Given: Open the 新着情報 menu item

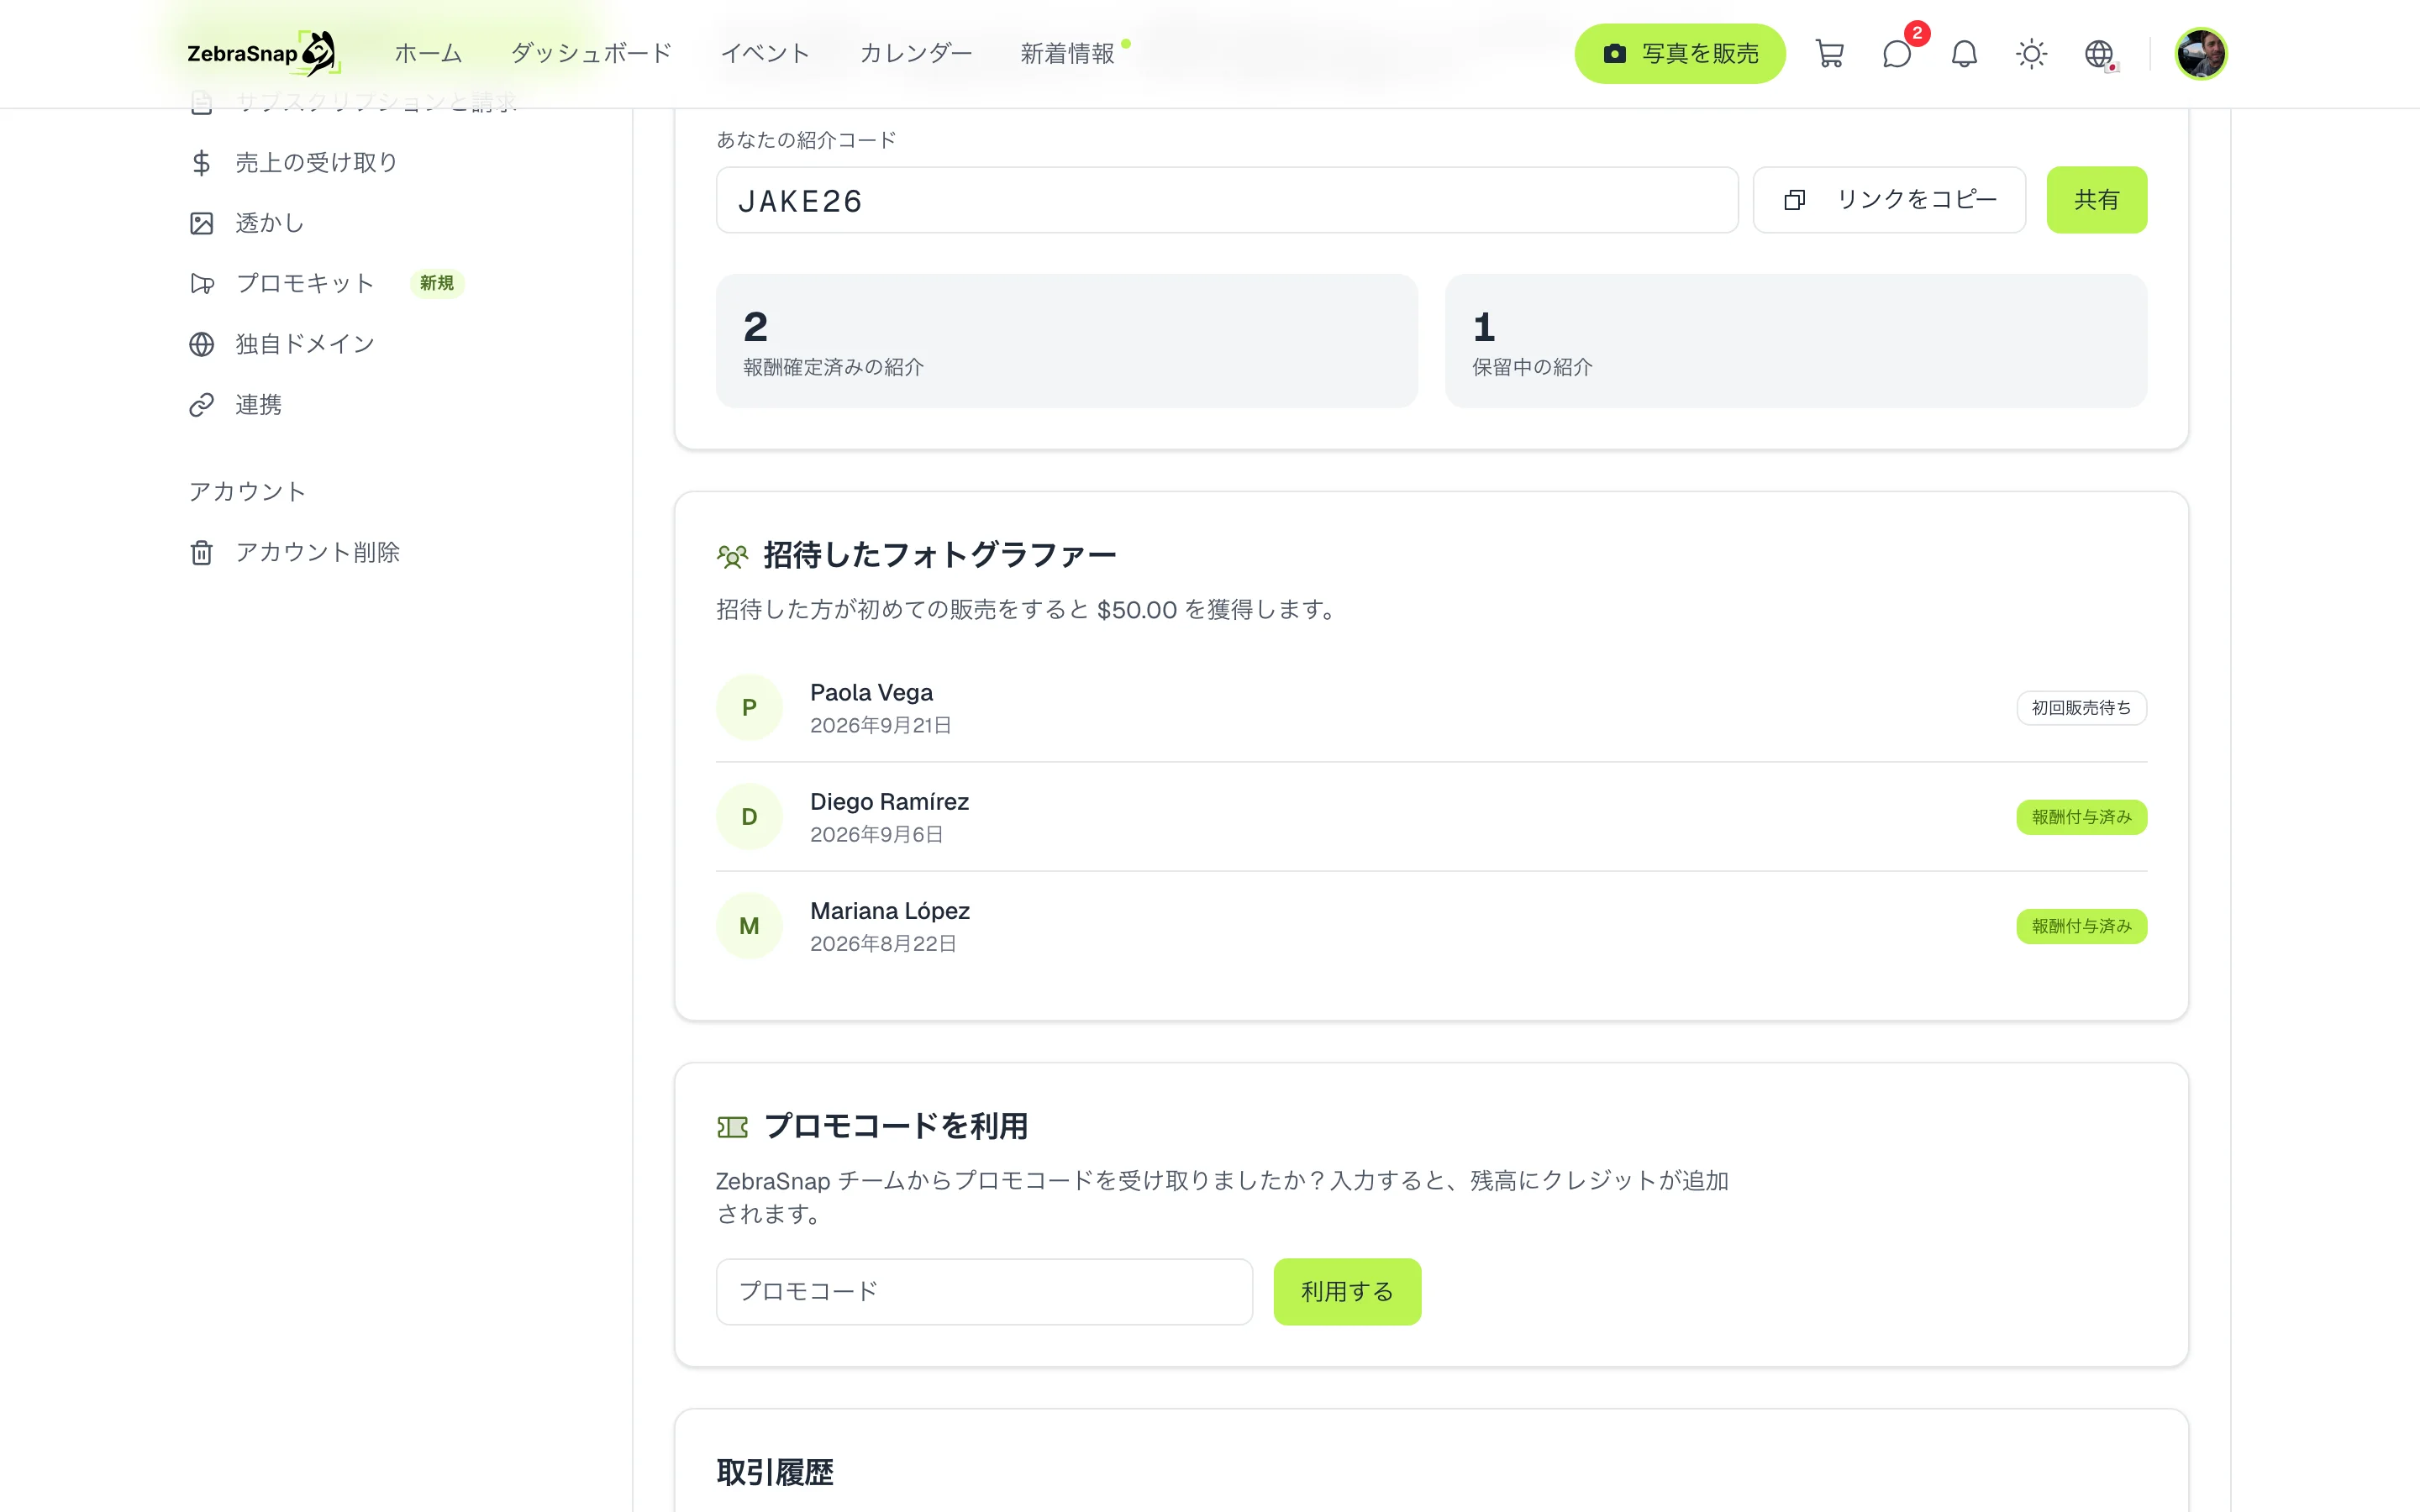Looking at the screenshot, I should click(1067, 54).
